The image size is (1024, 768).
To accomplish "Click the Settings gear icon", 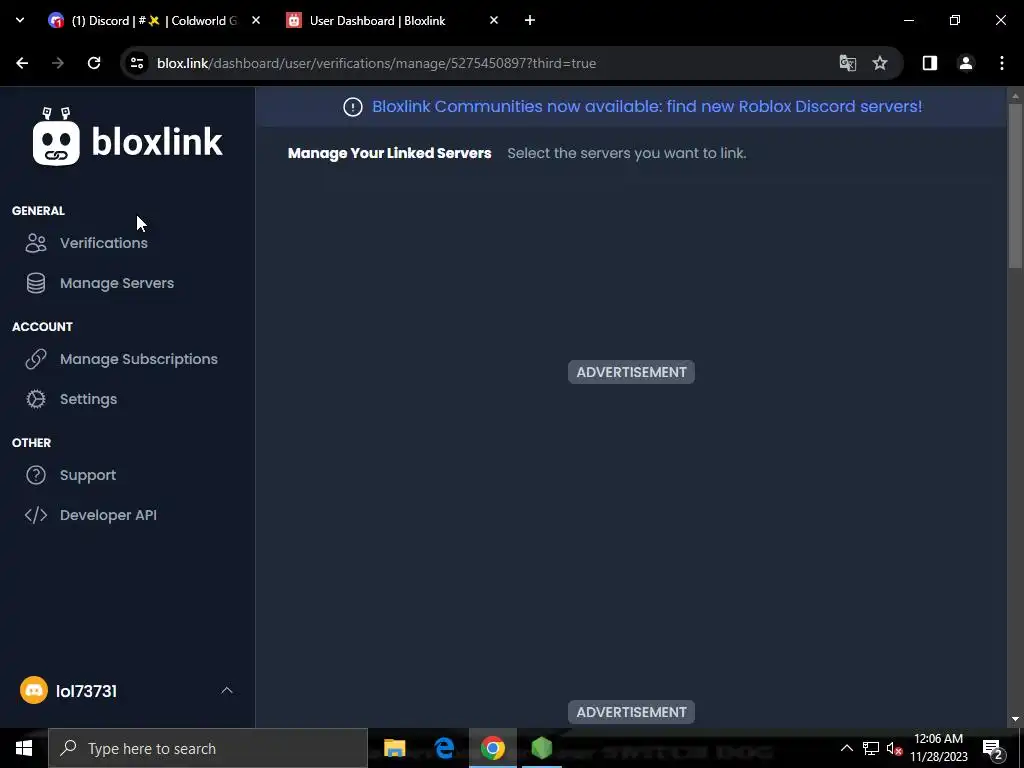I will (36, 399).
